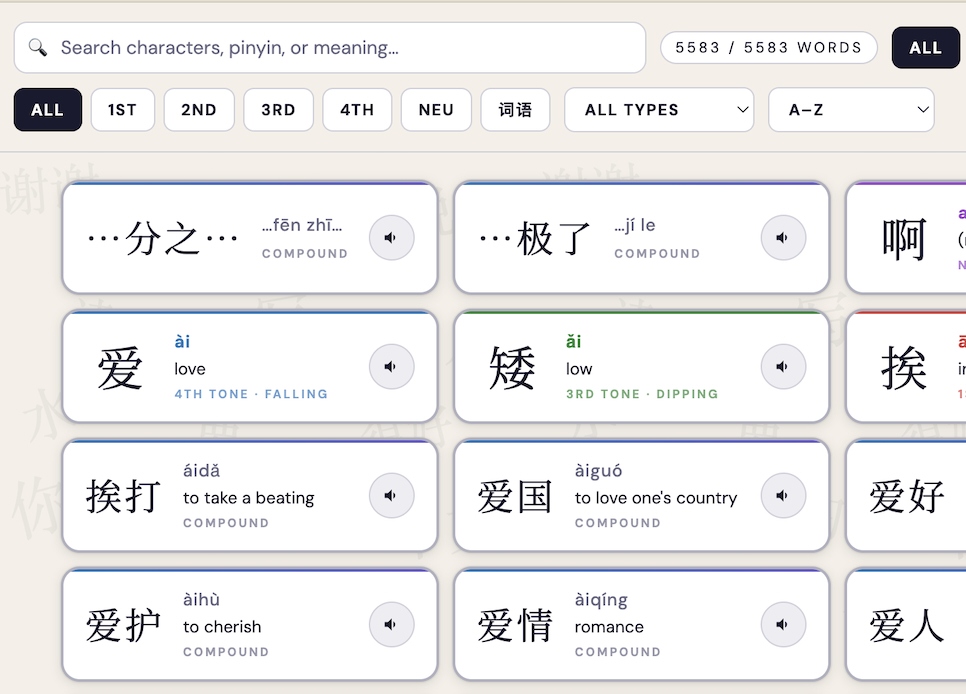Open the 爱情 romance card
The height and width of the screenshot is (694, 966).
642,624
